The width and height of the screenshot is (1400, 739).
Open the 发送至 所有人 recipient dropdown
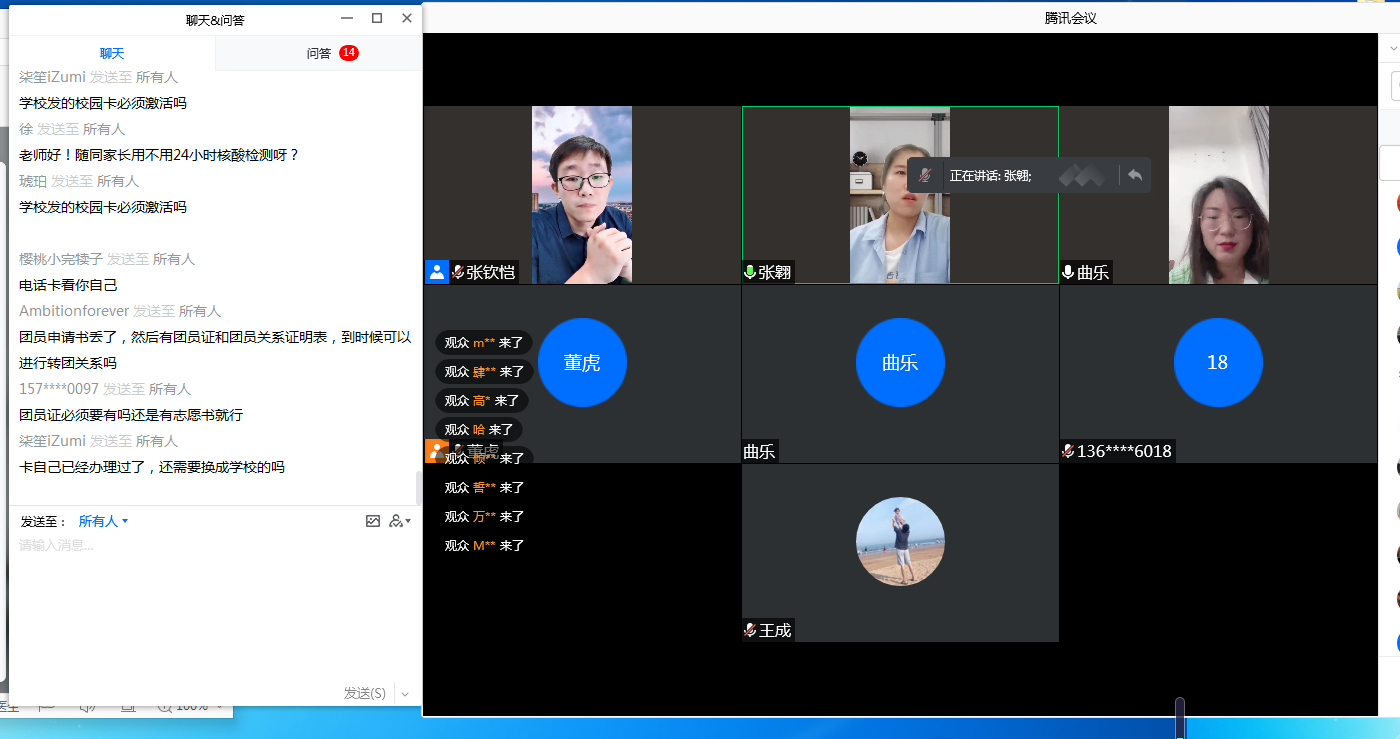click(103, 521)
